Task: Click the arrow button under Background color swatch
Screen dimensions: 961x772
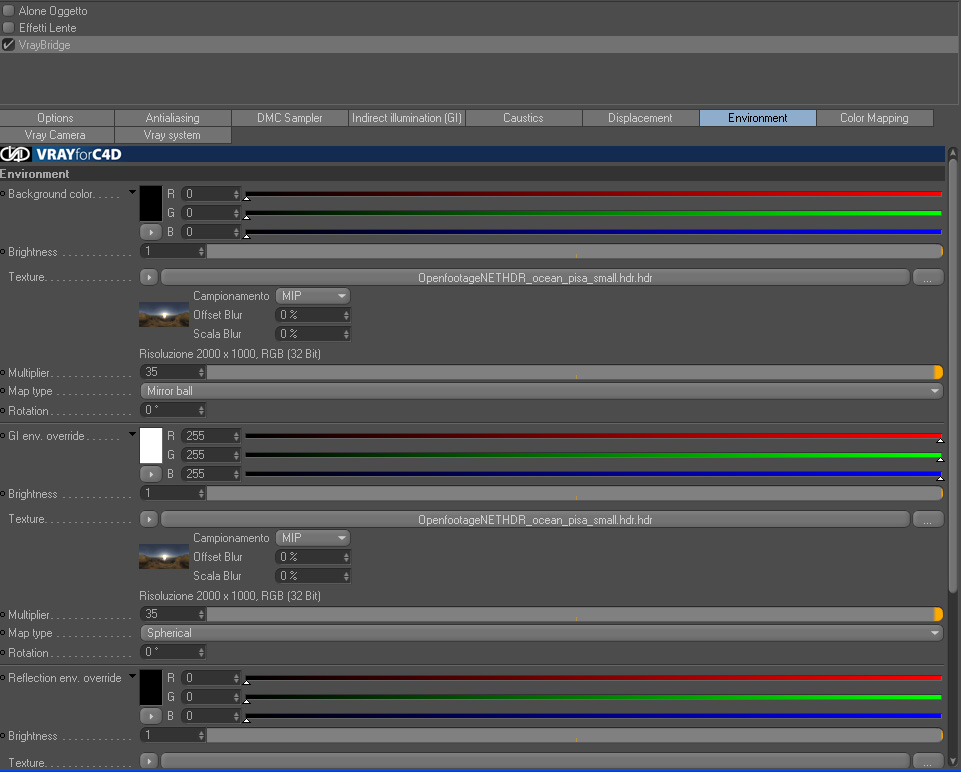Action: click(x=151, y=232)
